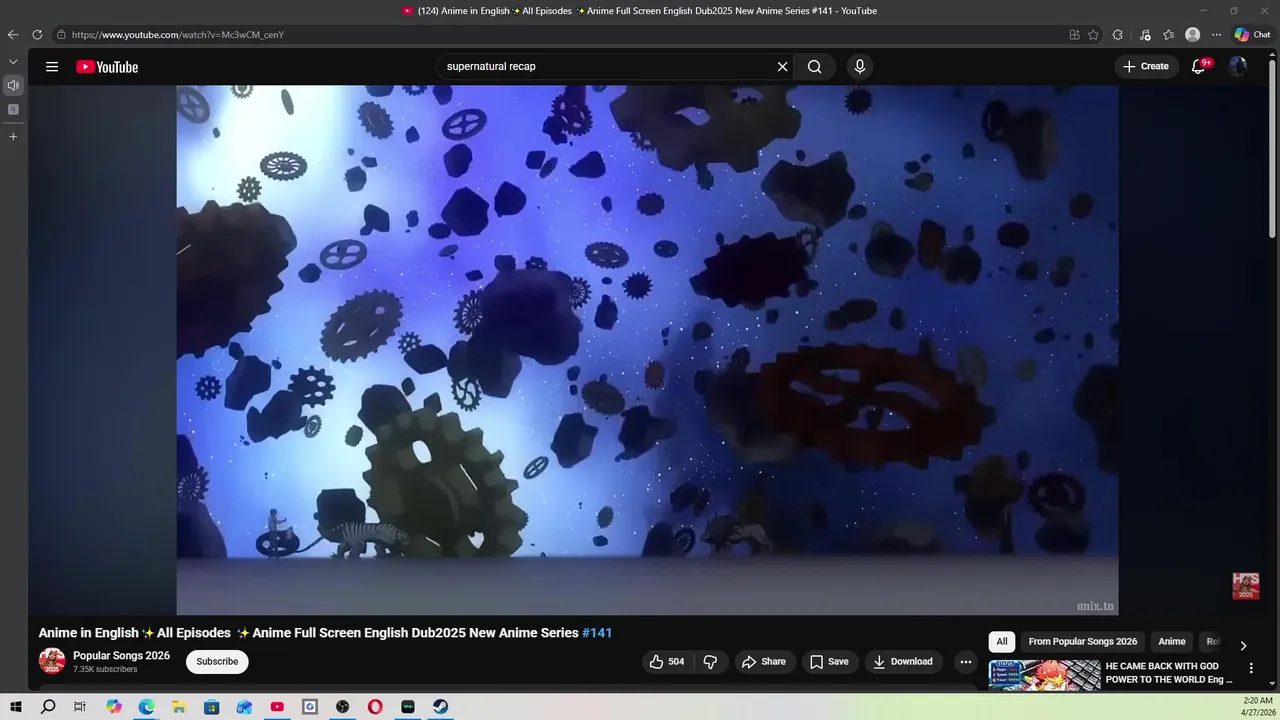Download this video
Image resolution: width=1280 pixels, height=720 pixels.
click(903, 662)
